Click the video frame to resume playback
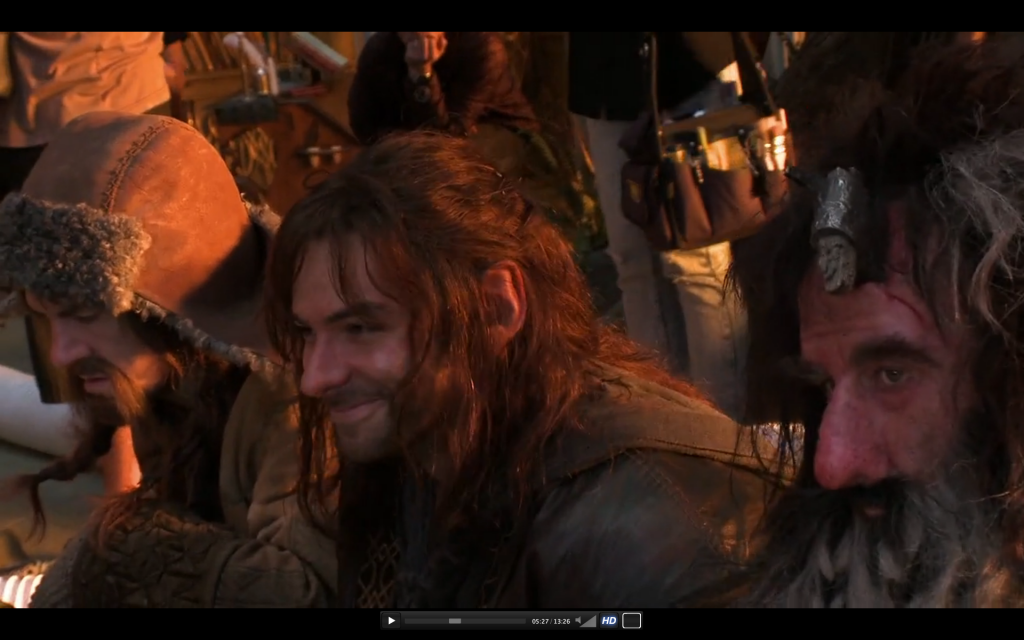 click(x=512, y=320)
